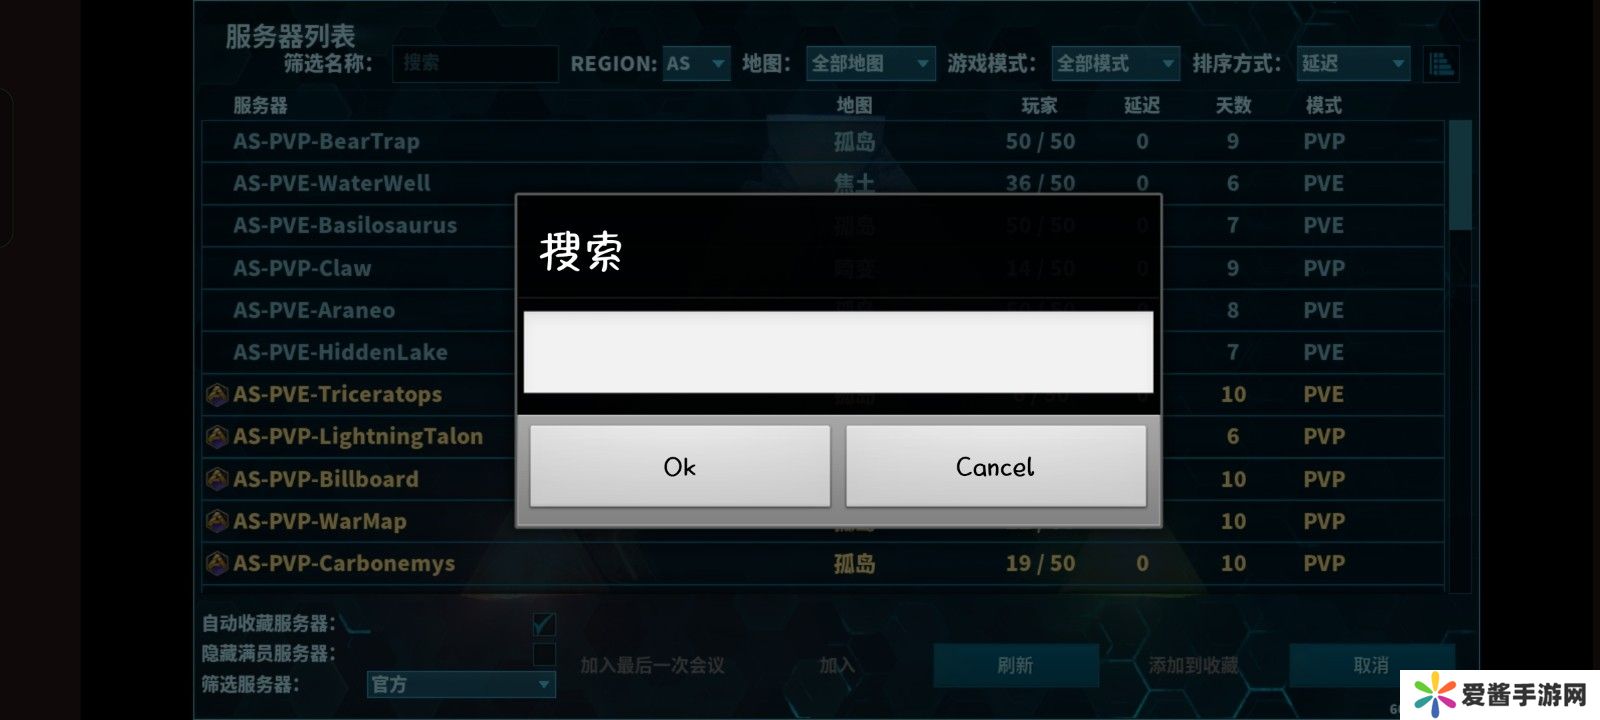Click the server list vertical scrollbar
Image resolution: width=1600 pixels, height=720 pixels.
[x=1460, y=355]
